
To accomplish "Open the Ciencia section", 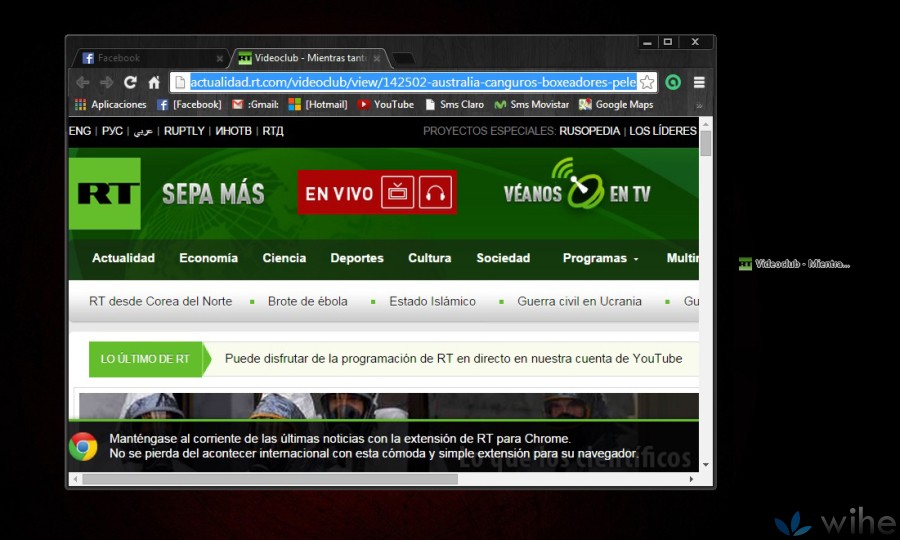I will [x=284, y=258].
